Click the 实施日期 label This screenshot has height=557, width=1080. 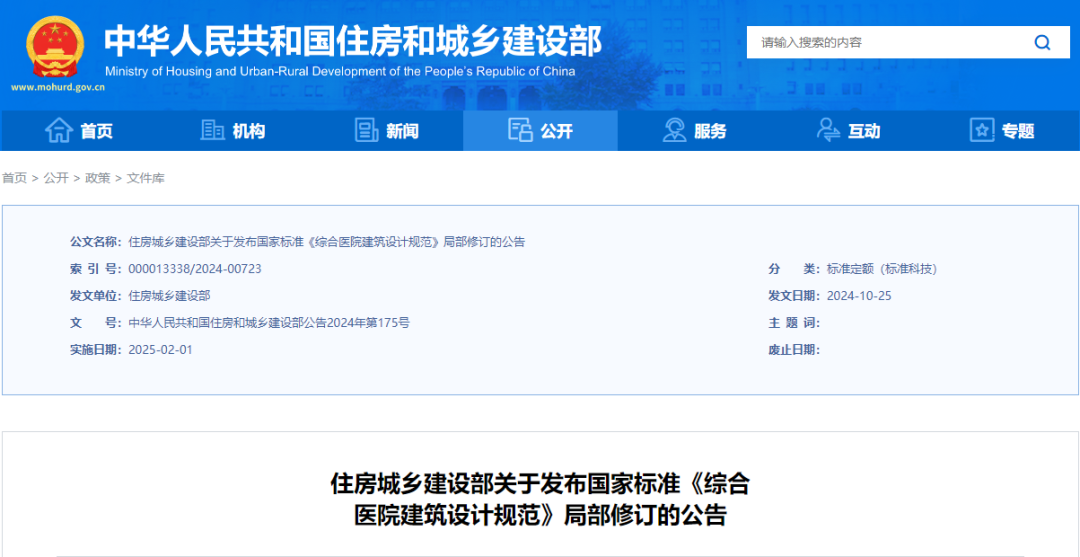(96, 349)
